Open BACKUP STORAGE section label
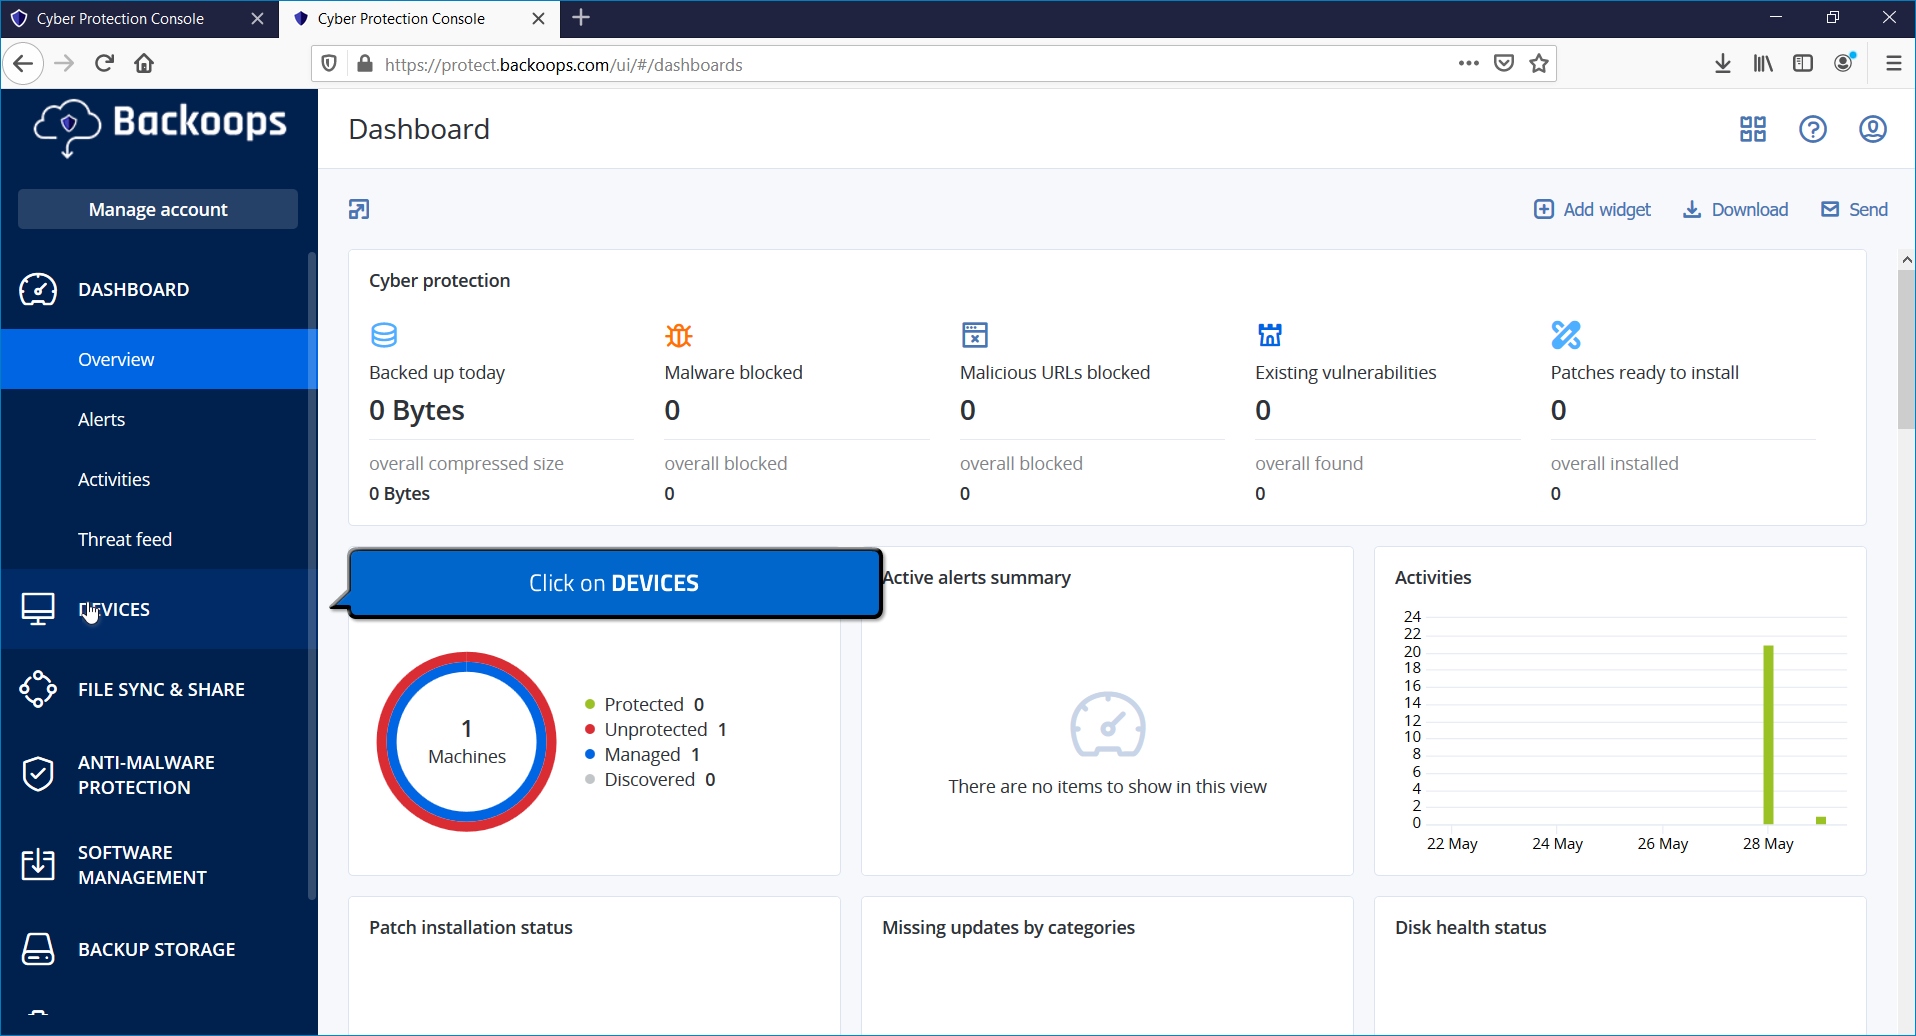 (x=157, y=949)
